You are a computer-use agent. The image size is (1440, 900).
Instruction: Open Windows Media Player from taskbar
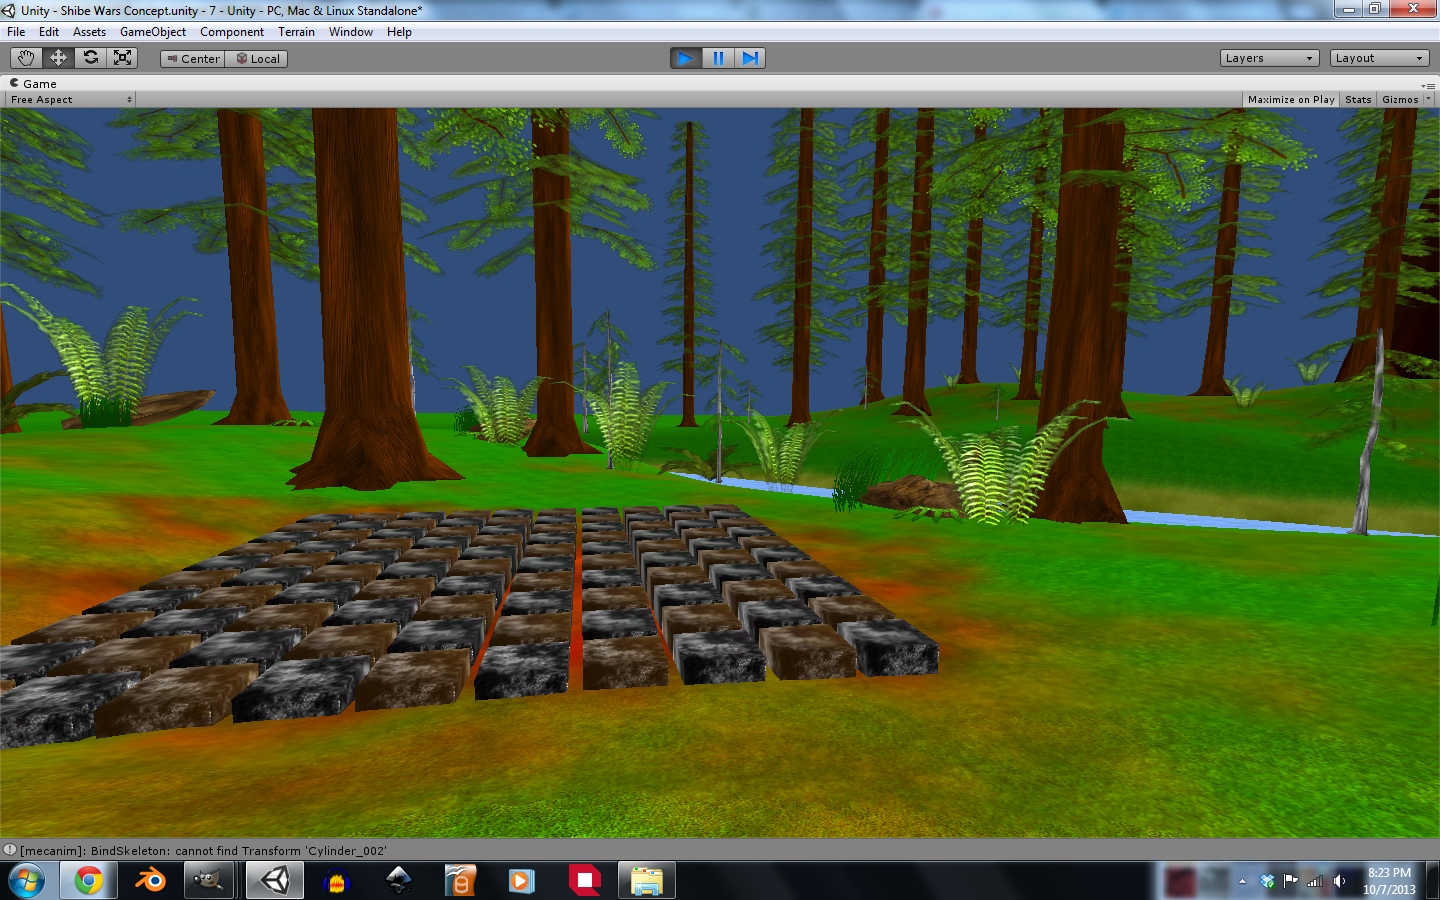click(x=522, y=881)
